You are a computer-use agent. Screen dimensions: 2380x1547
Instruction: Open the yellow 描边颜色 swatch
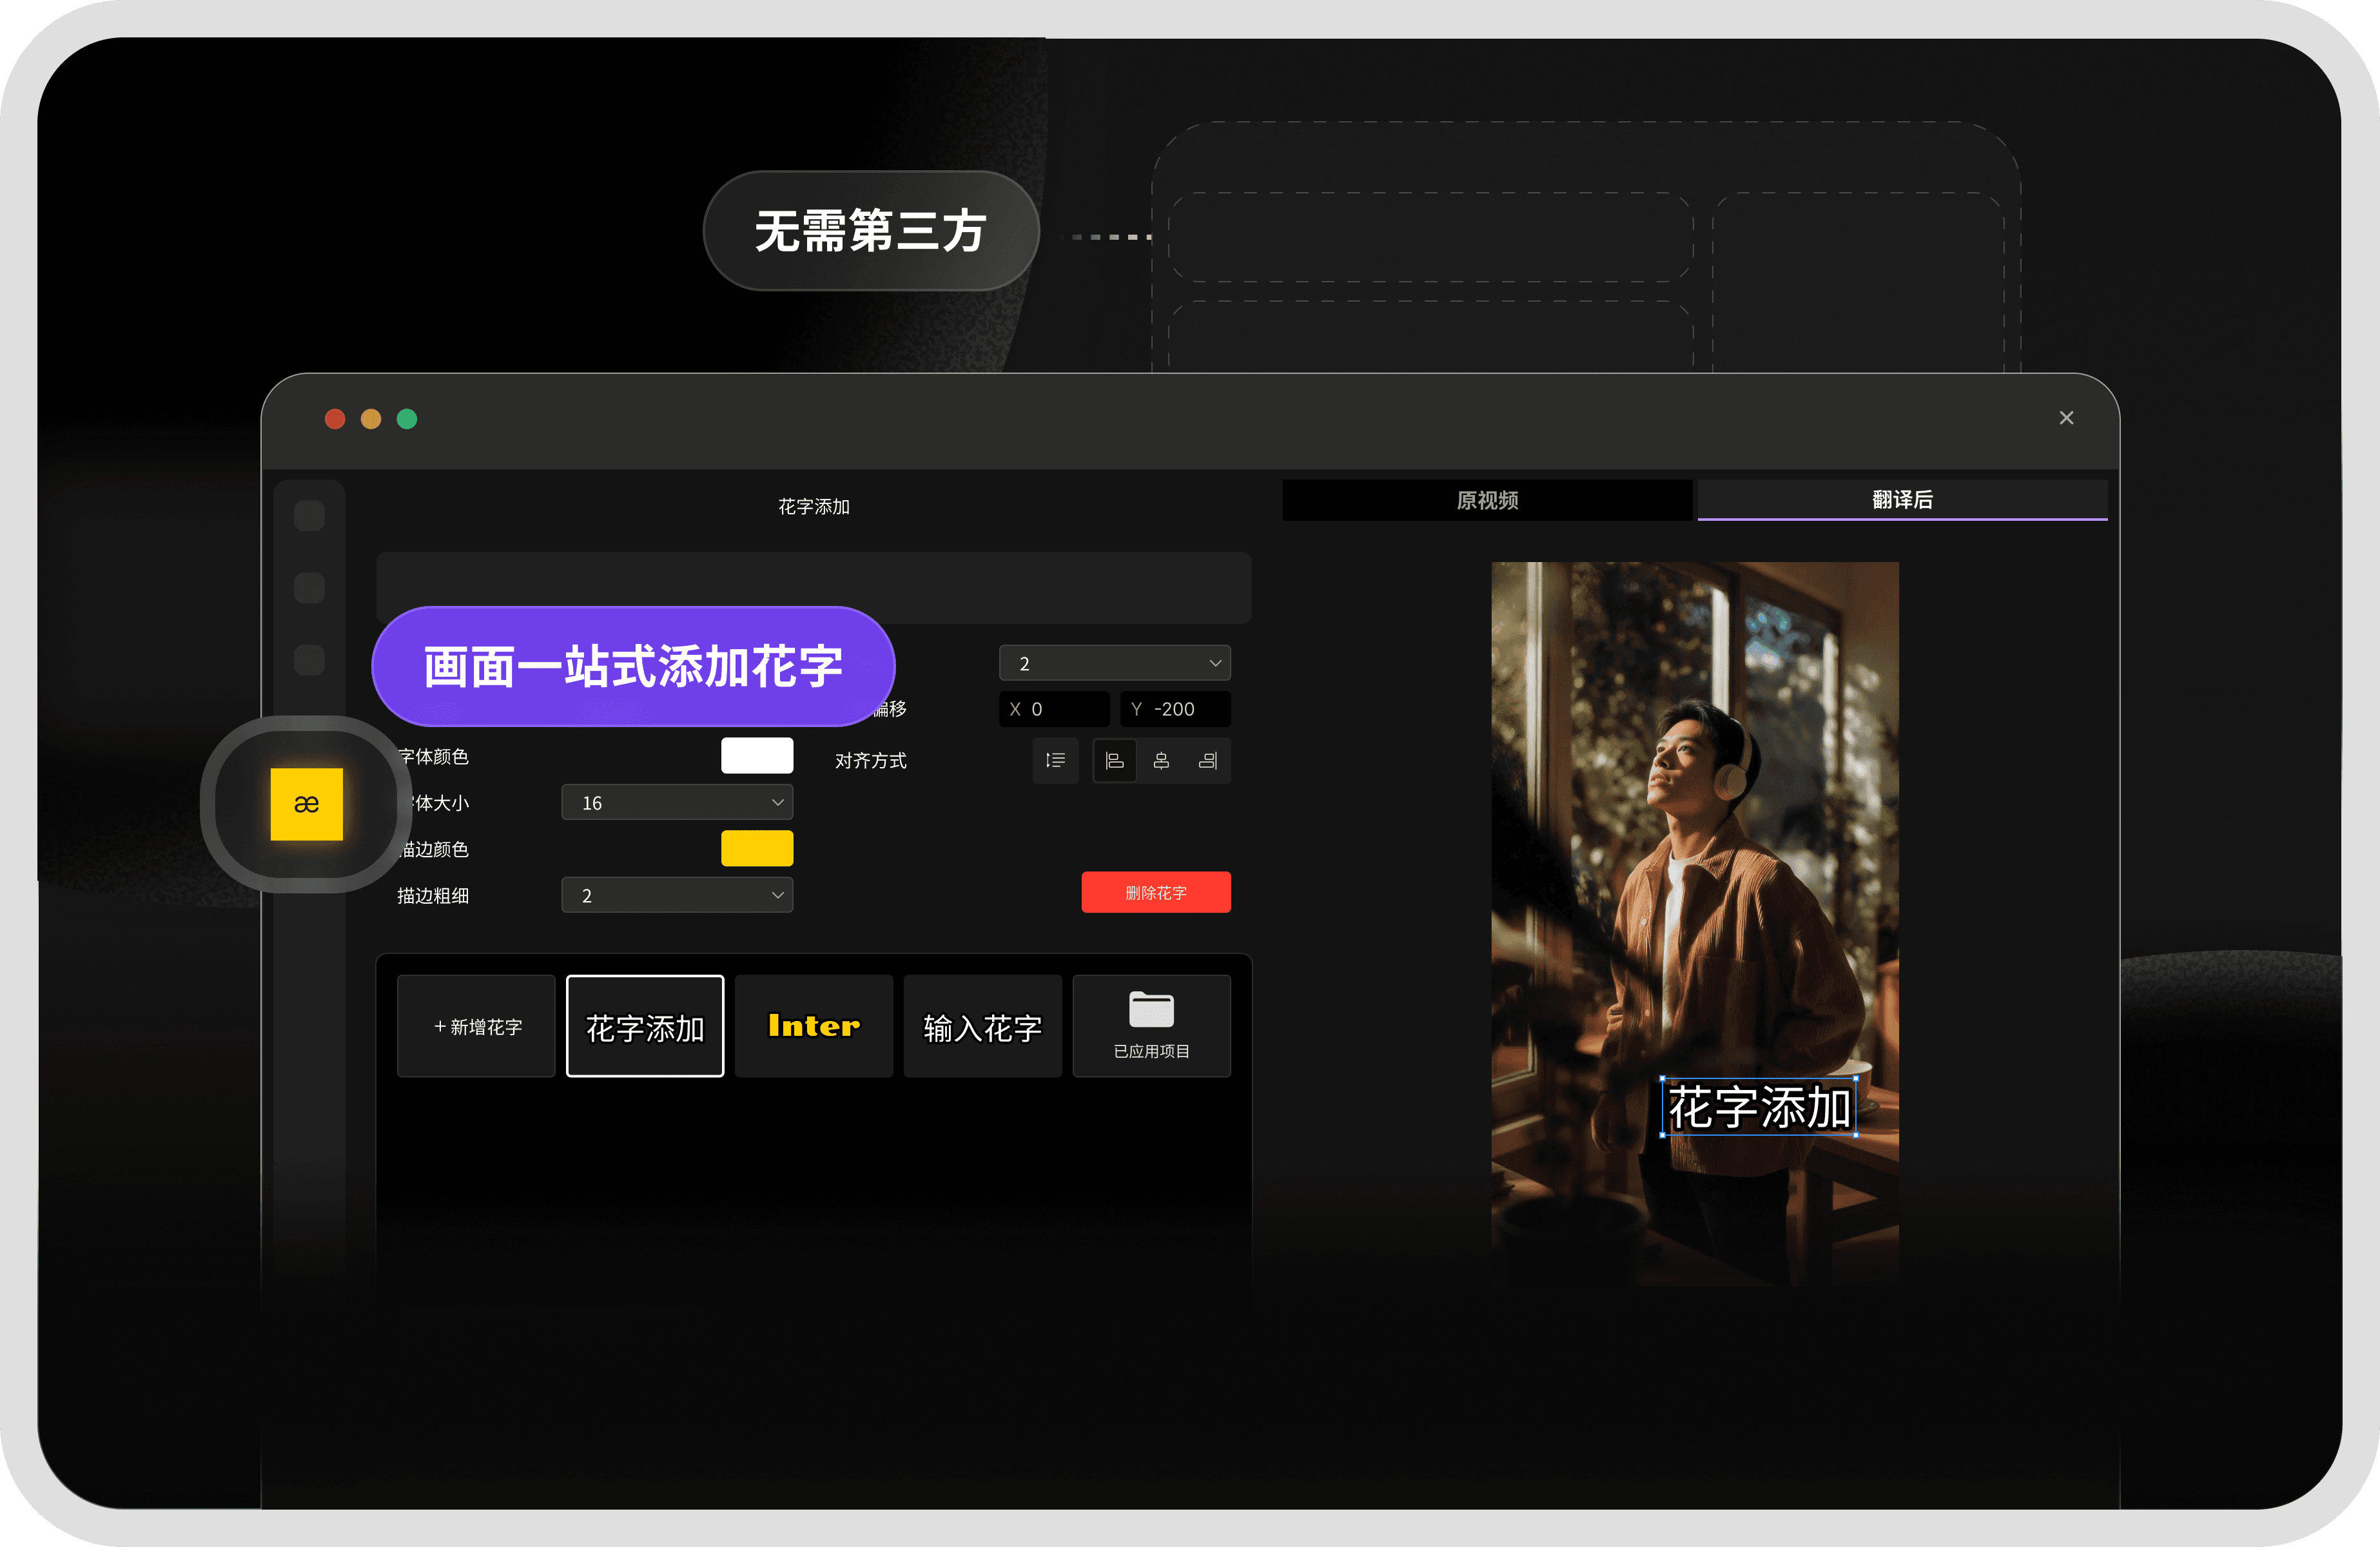757,849
